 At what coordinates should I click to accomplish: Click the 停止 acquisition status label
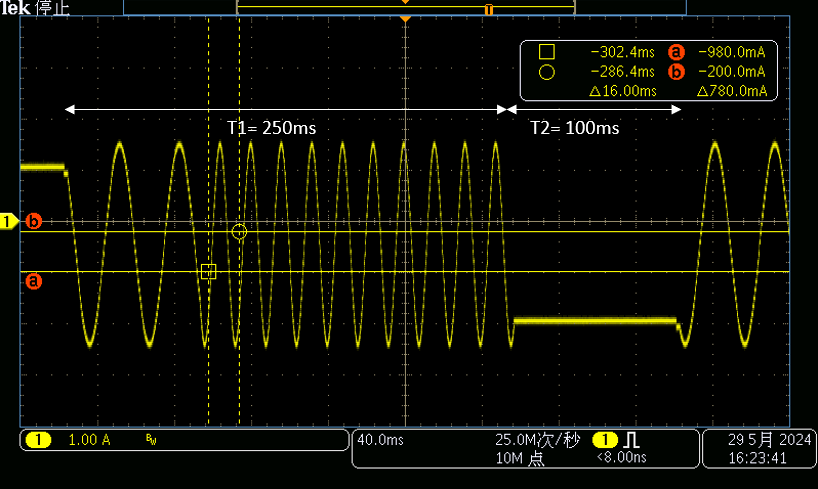[48, 7]
